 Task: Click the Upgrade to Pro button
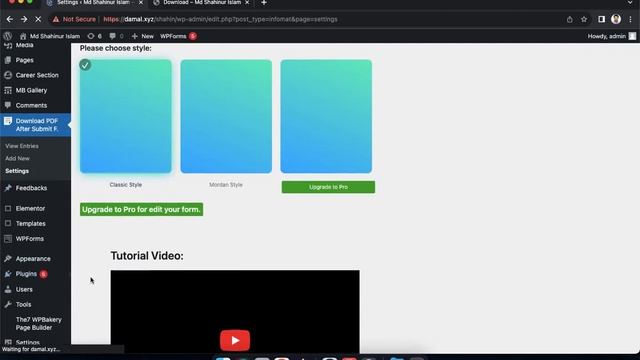coord(328,187)
